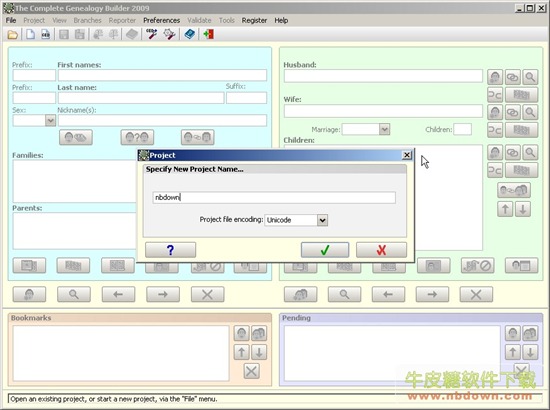This screenshot has height=410, width=550.
Task: Move child up with arrow beside Children list
Action: (505, 209)
